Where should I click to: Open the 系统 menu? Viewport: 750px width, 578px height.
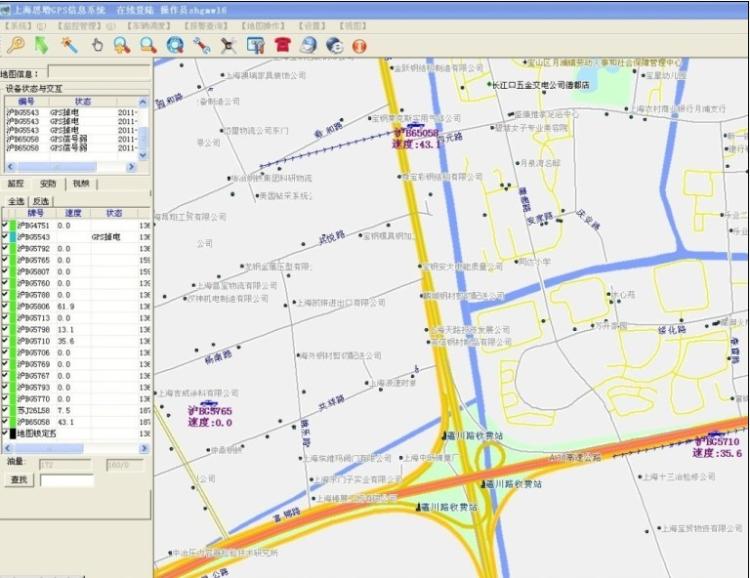24,26
